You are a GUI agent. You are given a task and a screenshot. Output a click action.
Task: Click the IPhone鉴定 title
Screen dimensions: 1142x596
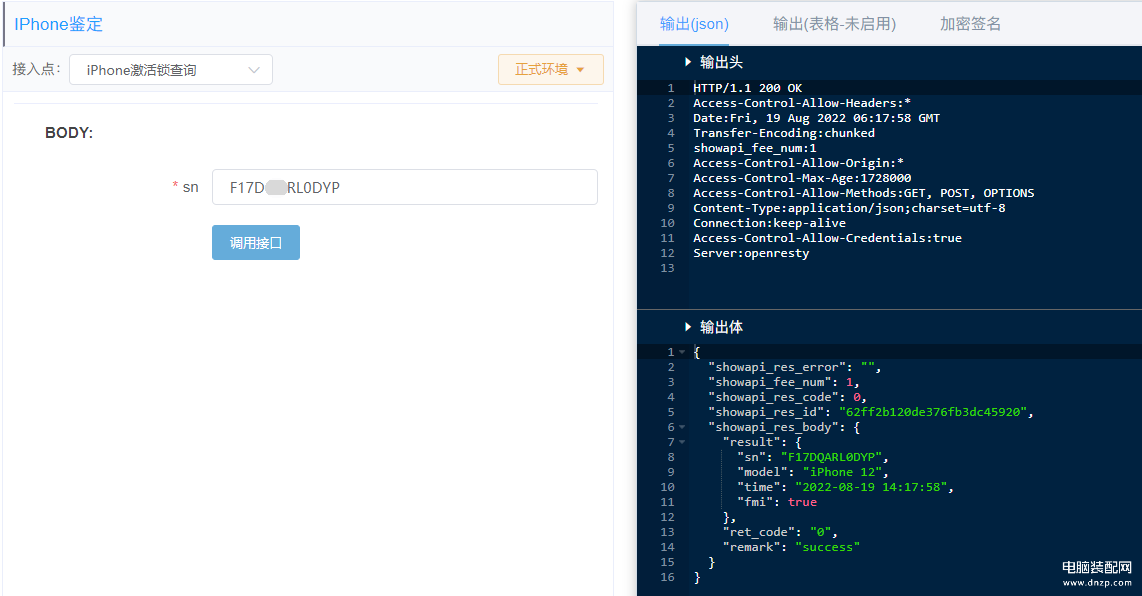(58, 24)
